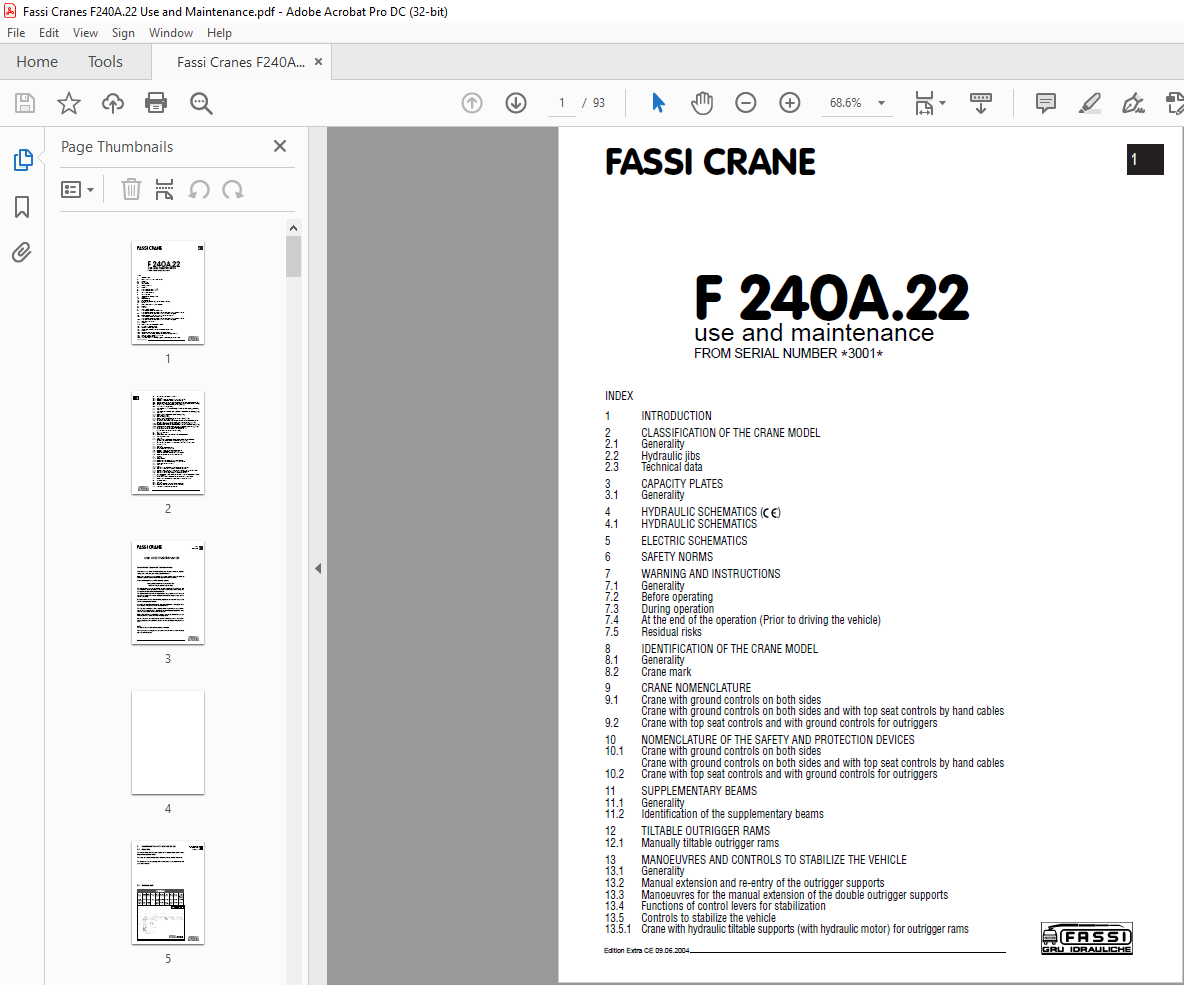1184x985 pixels.
Task: Open the Window menu
Action: coord(171,32)
